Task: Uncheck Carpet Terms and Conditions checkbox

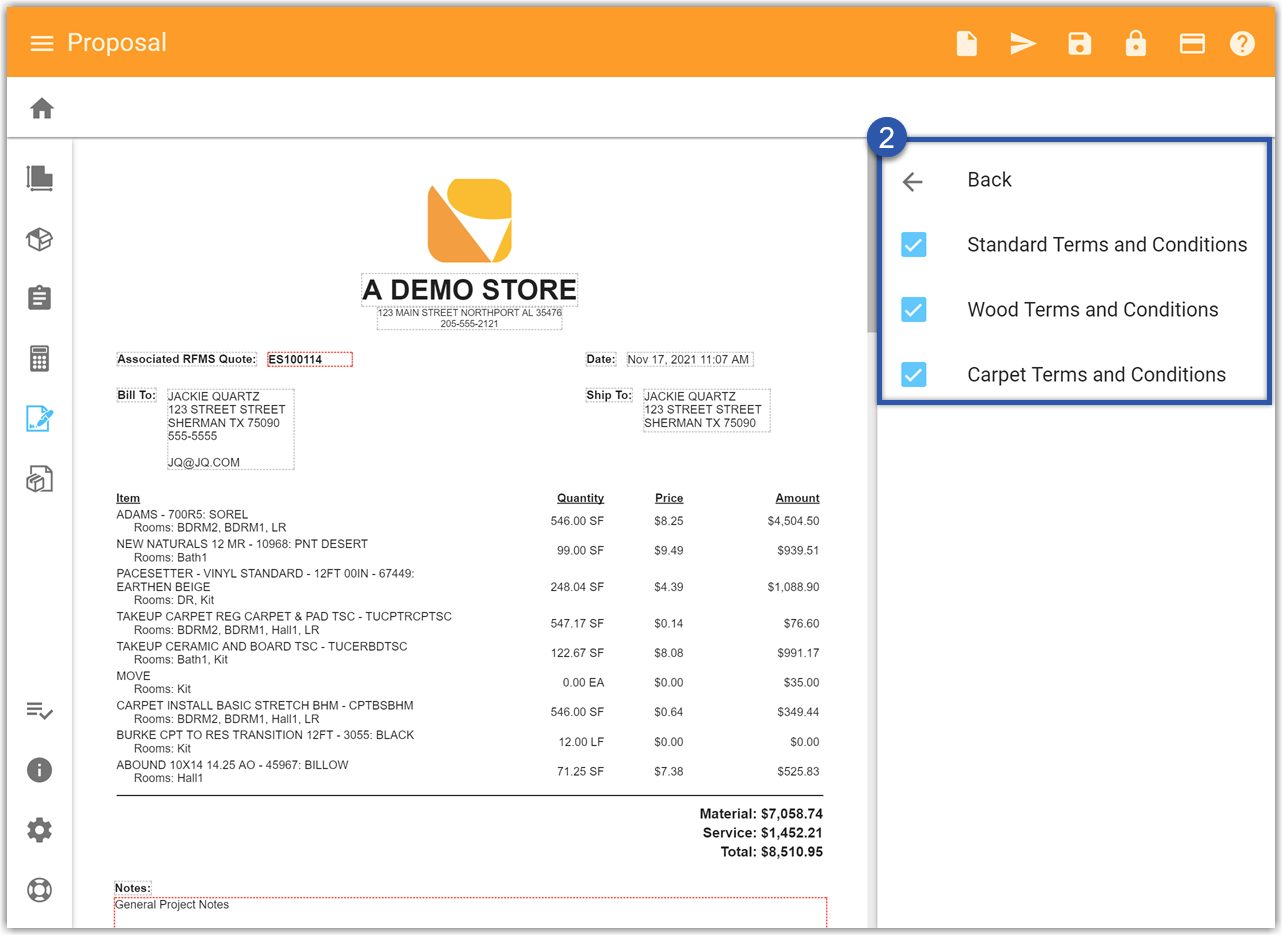Action: tap(913, 375)
